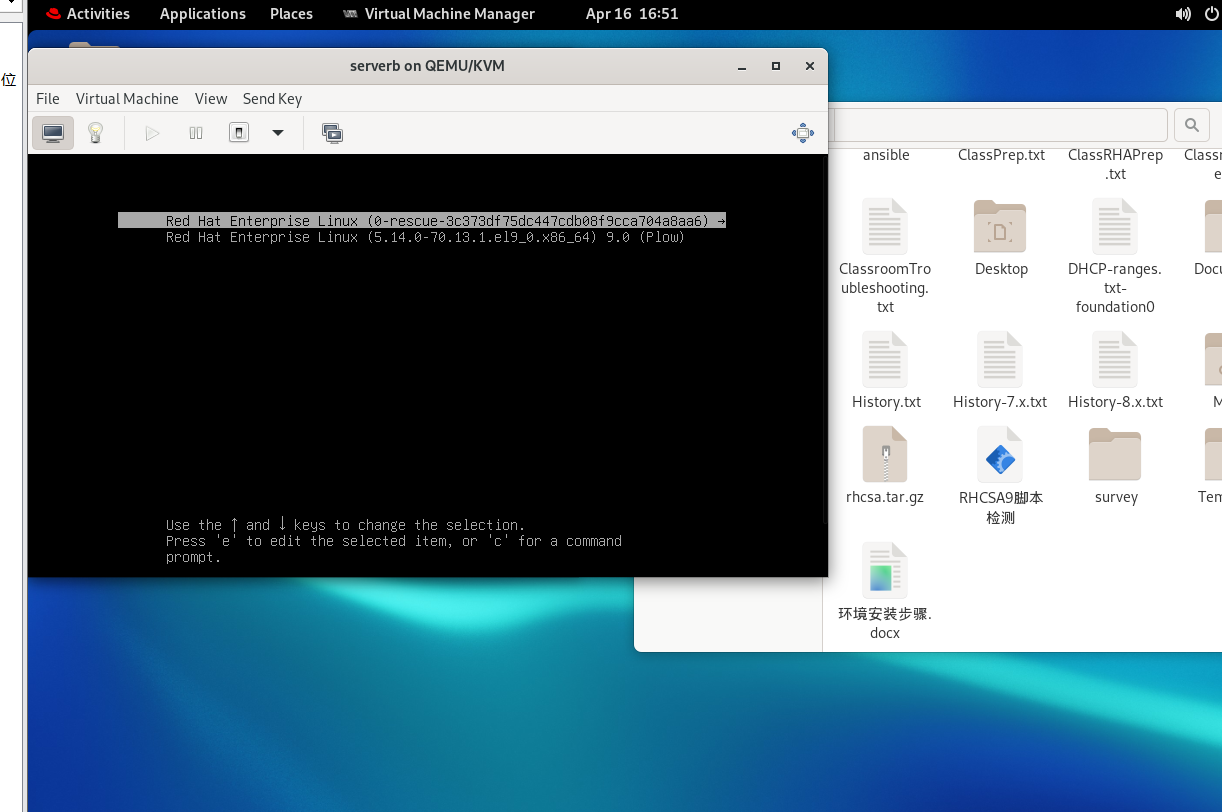
Task: Open the Places menu
Action: tap(291, 14)
